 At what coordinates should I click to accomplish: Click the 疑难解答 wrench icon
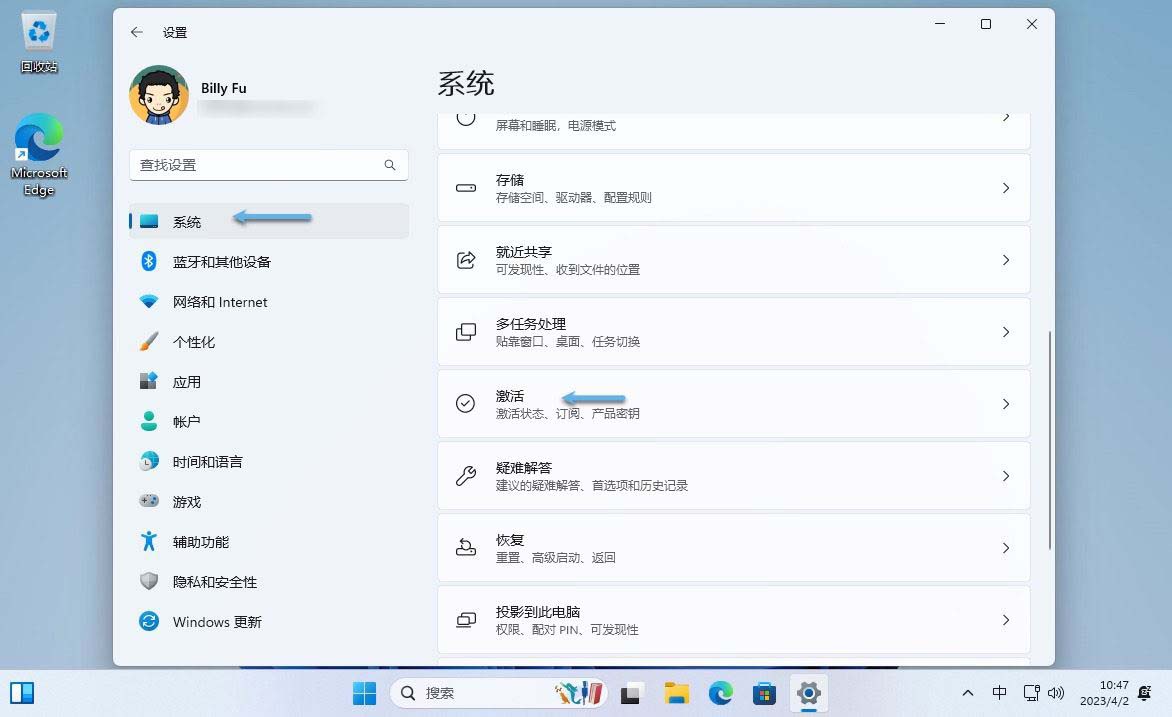(466, 476)
